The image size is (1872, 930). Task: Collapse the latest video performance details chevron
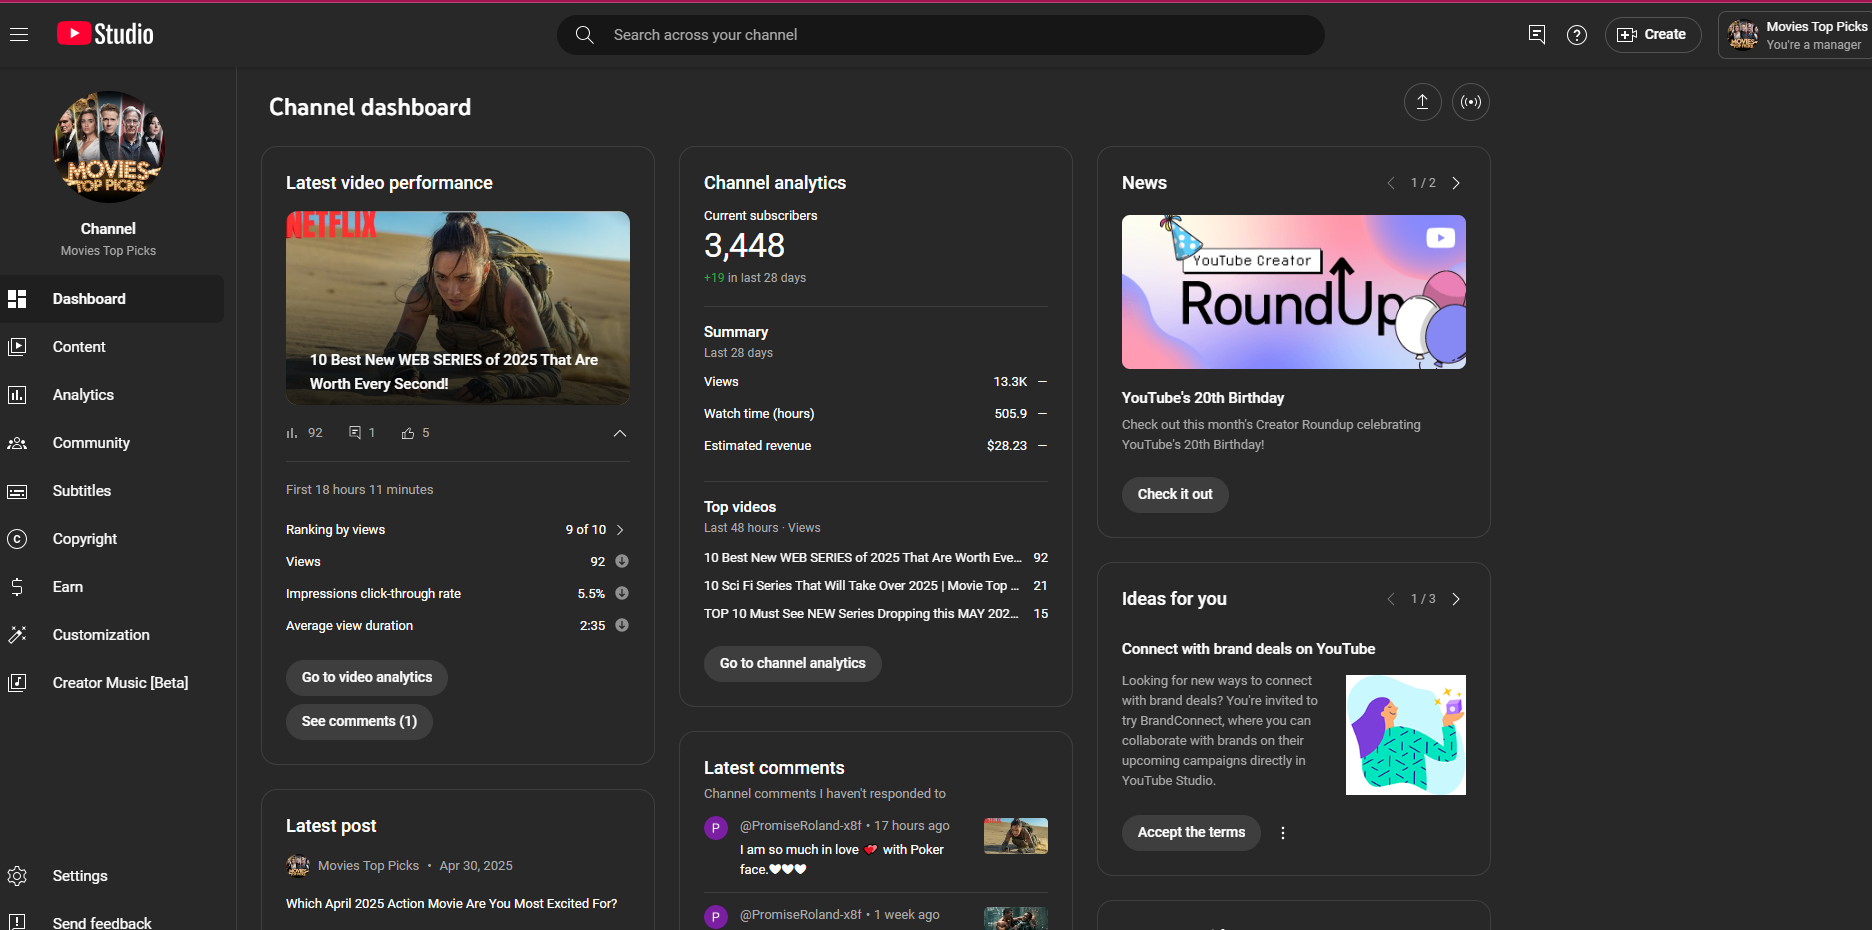(620, 433)
